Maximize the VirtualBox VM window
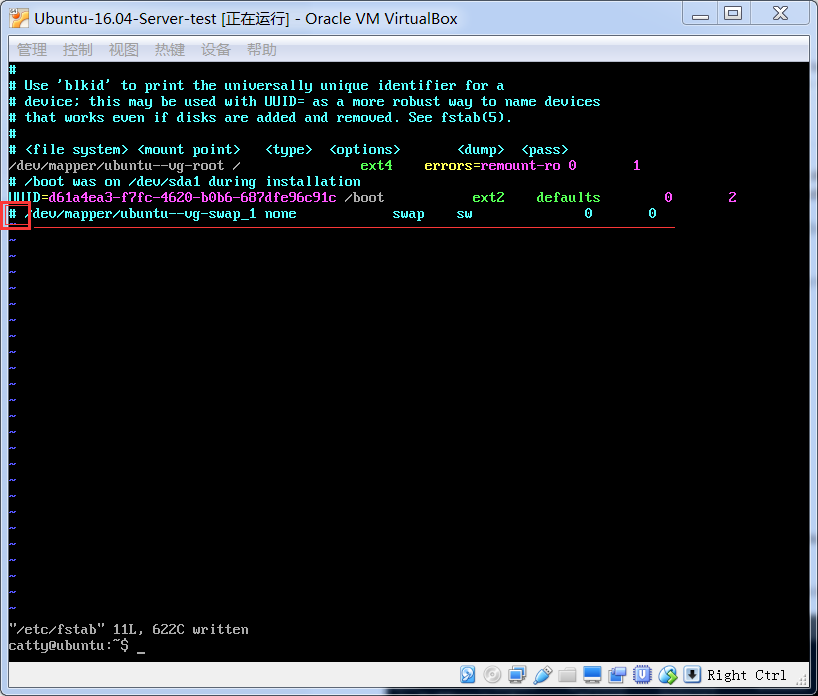This screenshot has width=818, height=696. (733, 14)
